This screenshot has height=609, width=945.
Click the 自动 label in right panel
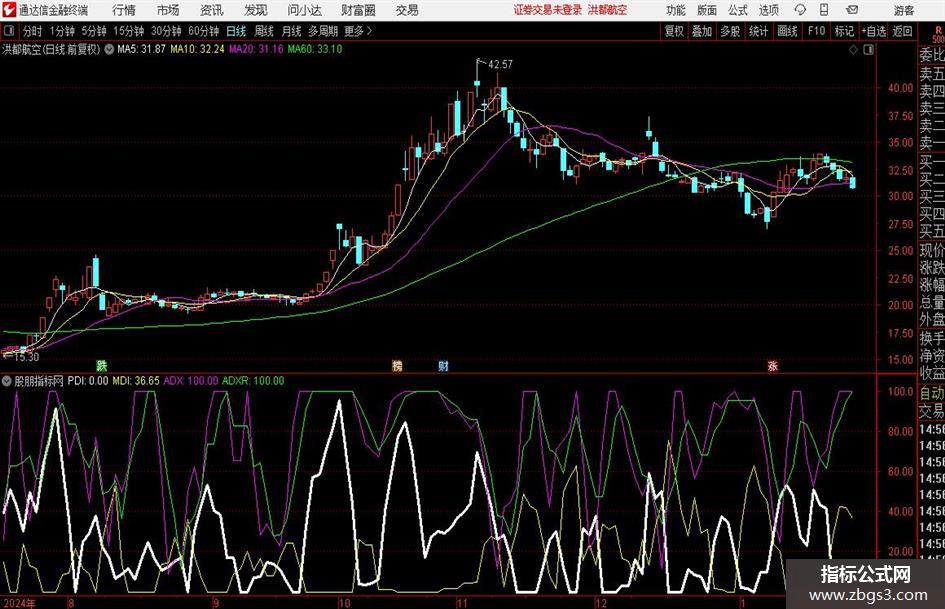(932, 393)
